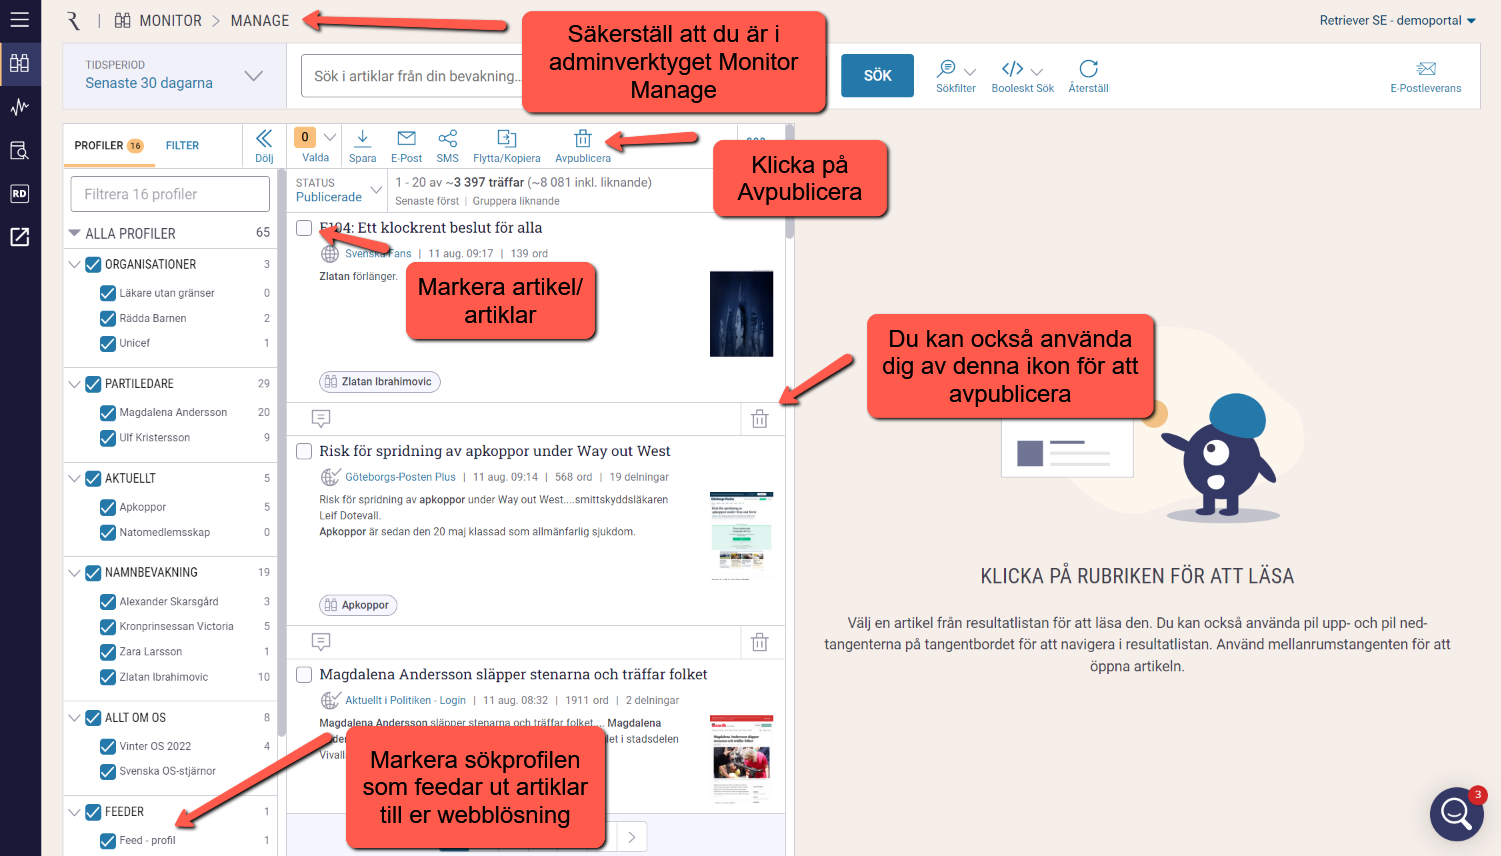The width and height of the screenshot is (1501, 856).
Task: Switch to the FILTER tab
Action: 182,146
